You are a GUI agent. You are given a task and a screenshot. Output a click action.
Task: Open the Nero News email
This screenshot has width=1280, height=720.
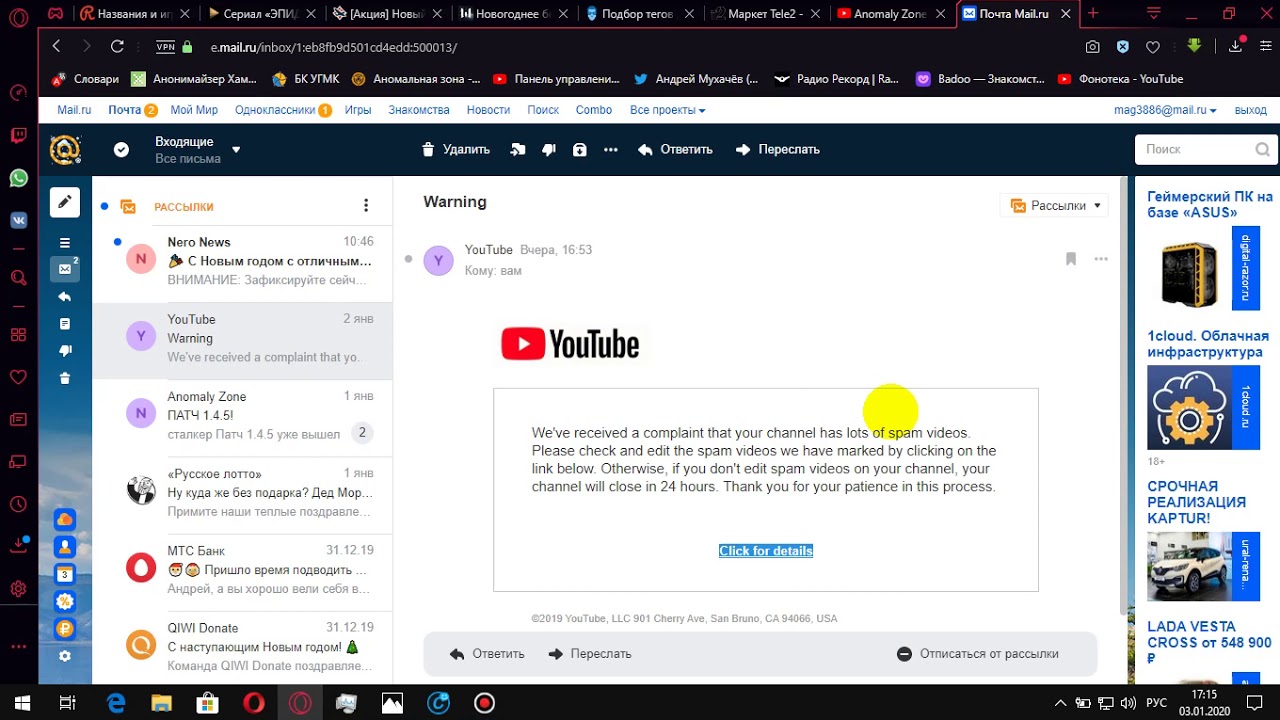(243, 261)
